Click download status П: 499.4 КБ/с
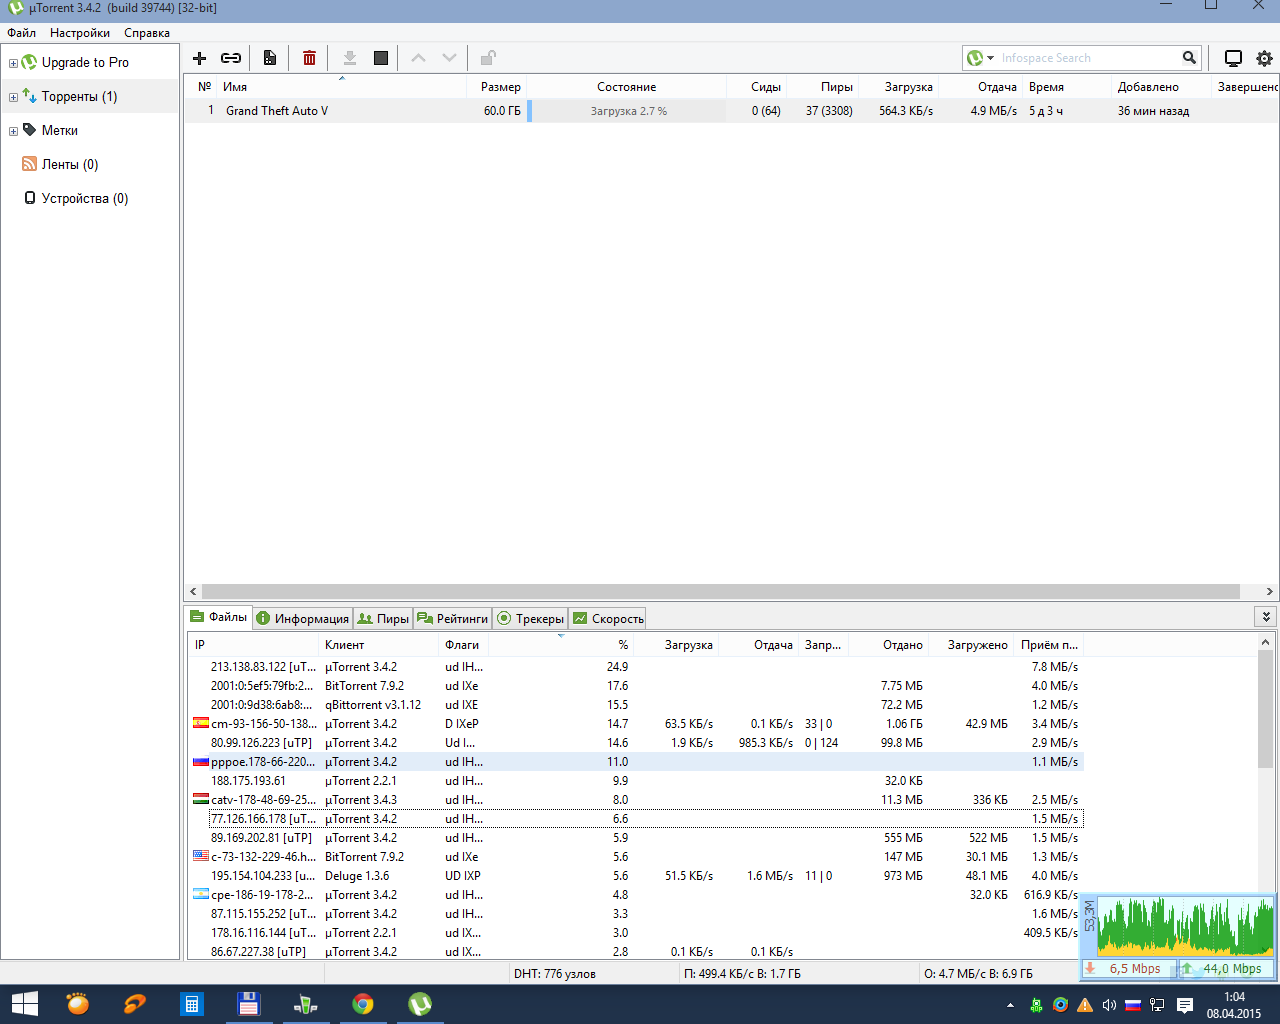The width and height of the screenshot is (1280, 1024). pyautogui.click(x=742, y=973)
